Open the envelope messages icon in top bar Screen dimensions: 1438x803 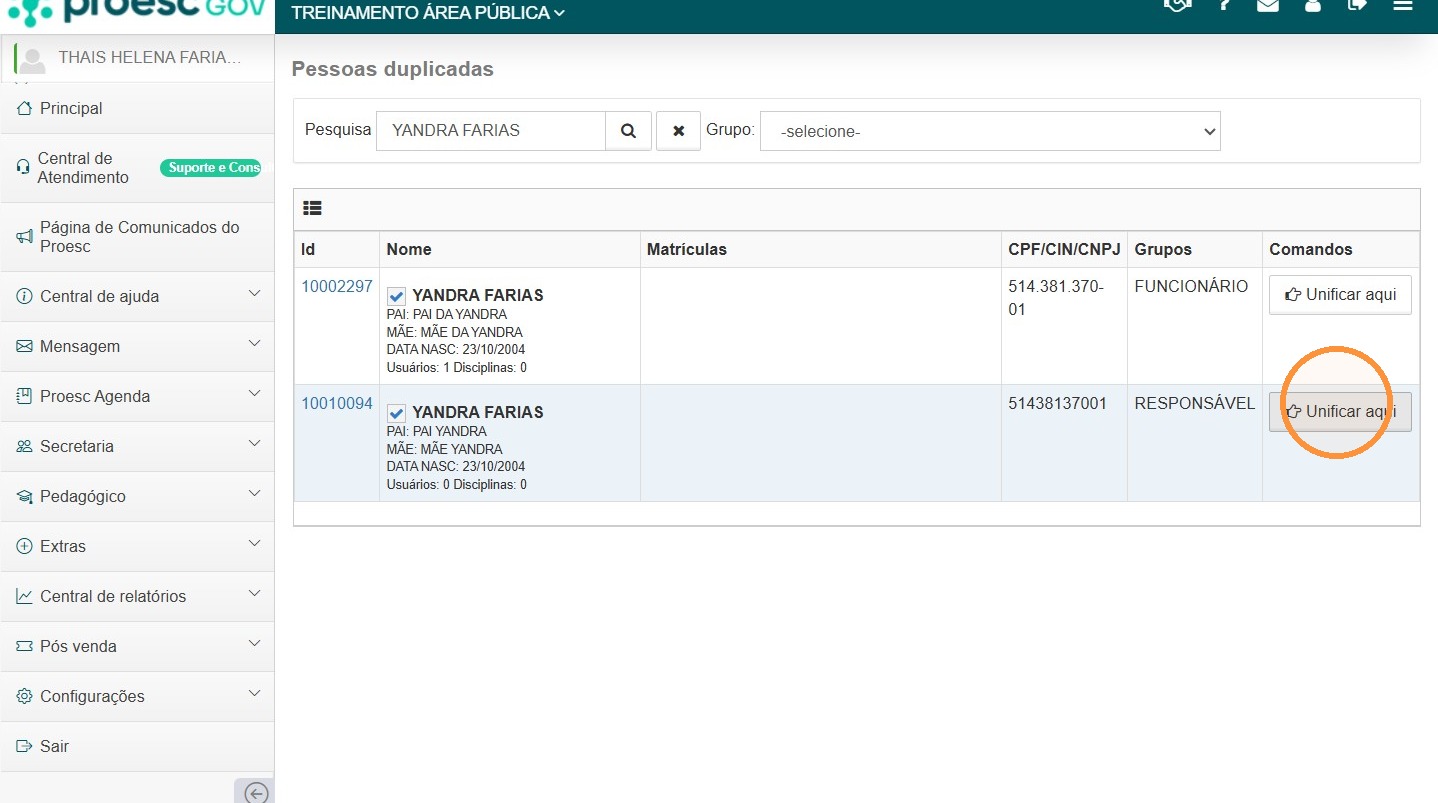coord(1268,5)
